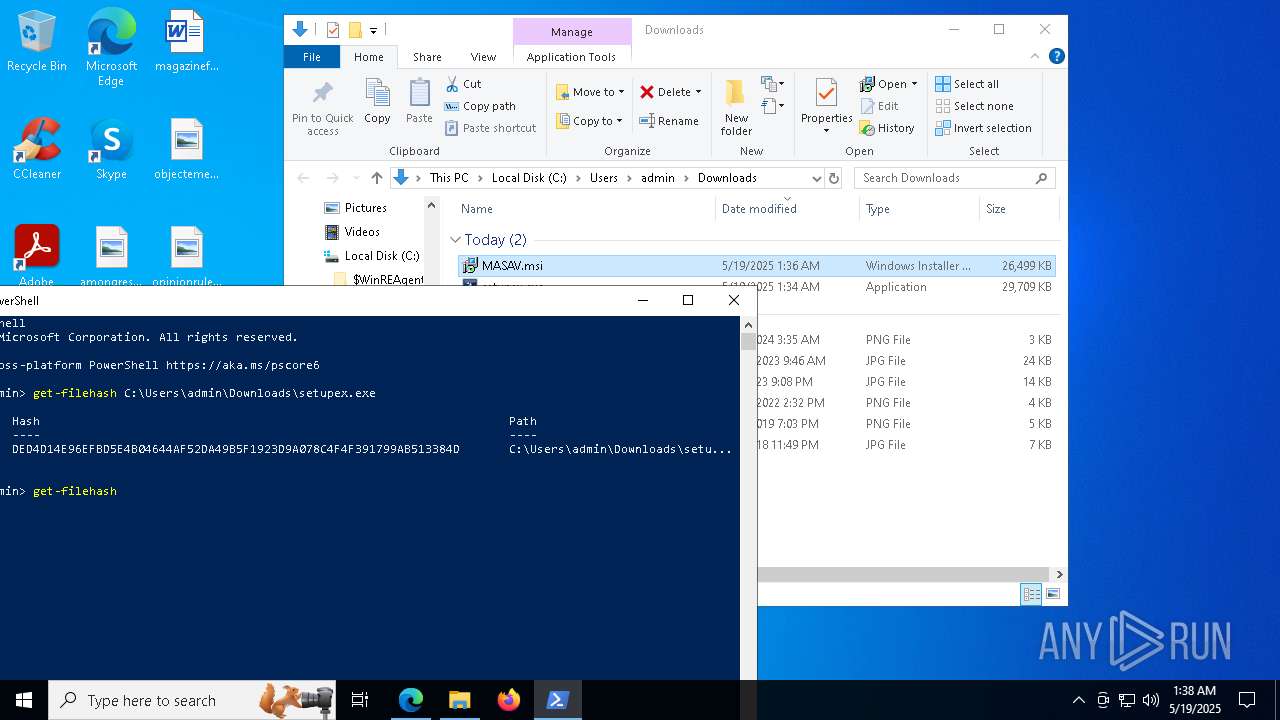
Task: Open the magazinef Word document icon
Action: [186, 42]
